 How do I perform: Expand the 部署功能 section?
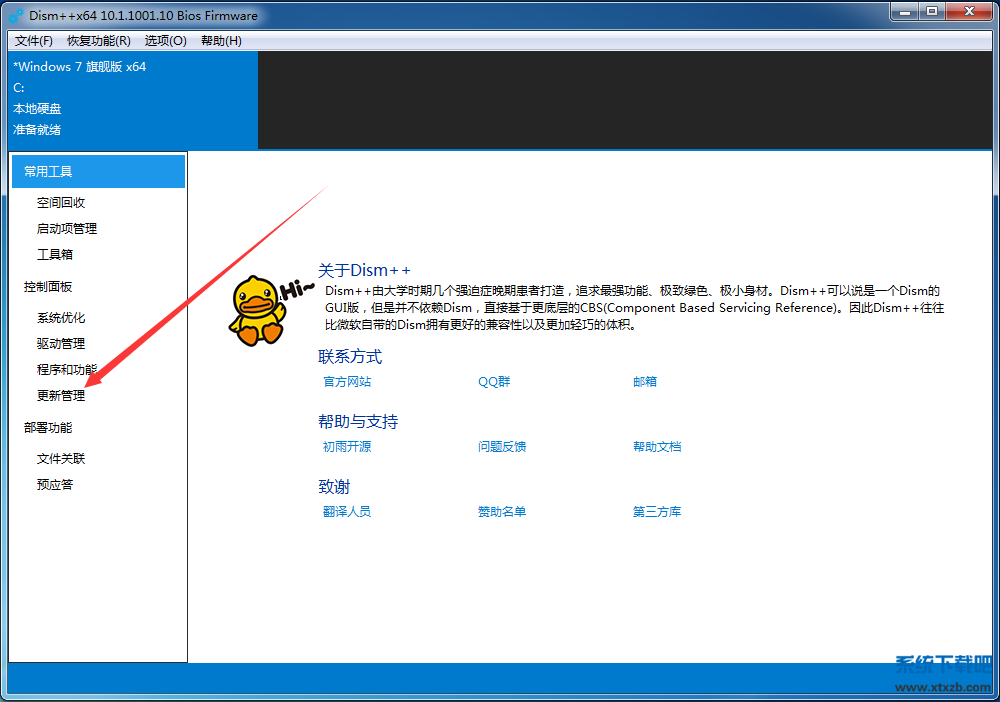[46, 427]
